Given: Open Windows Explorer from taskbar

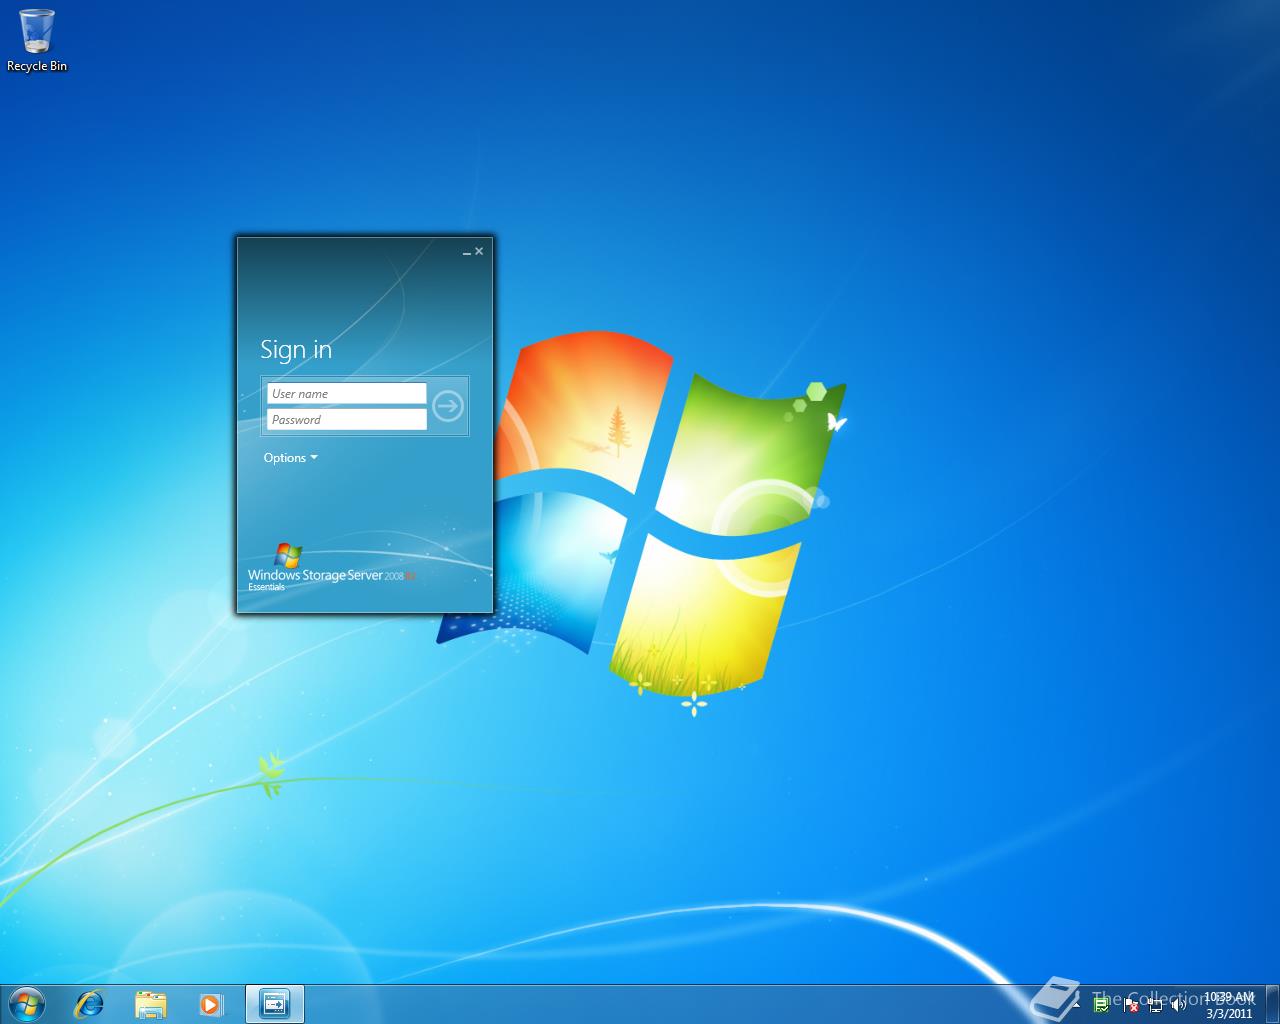Looking at the screenshot, I should click(151, 1004).
